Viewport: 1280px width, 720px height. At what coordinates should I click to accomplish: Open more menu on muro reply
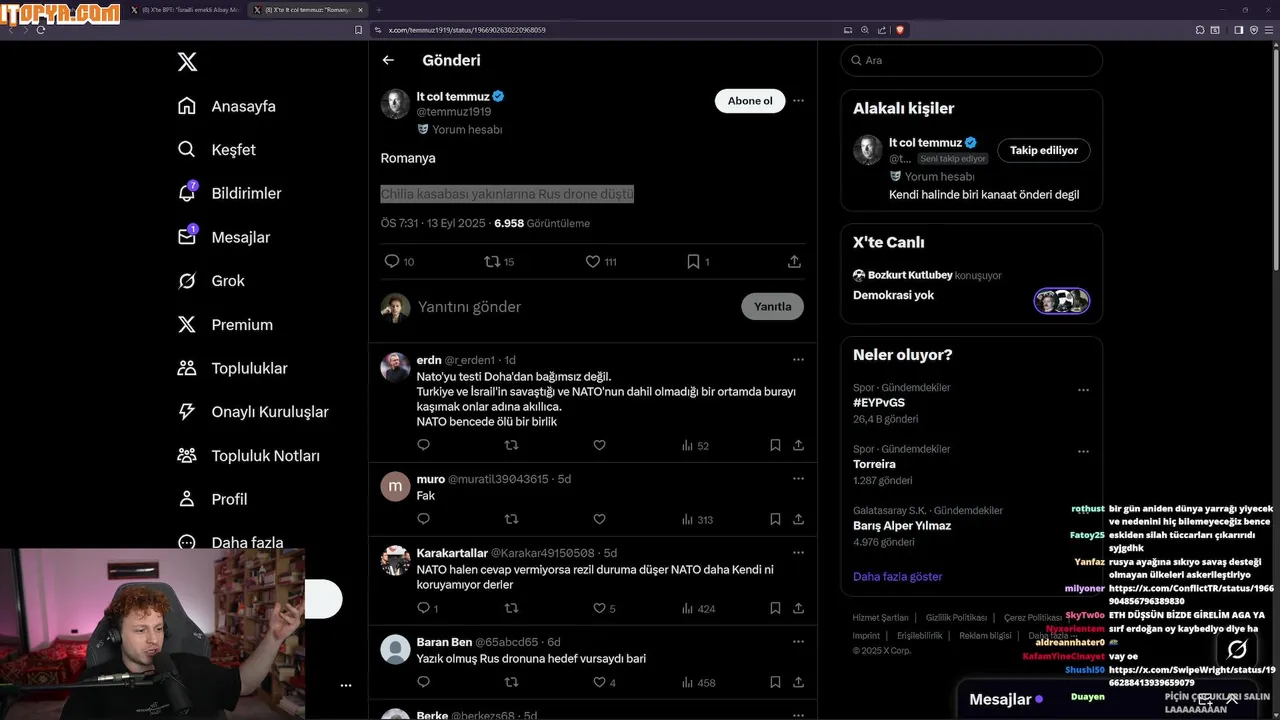(x=798, y=479)
